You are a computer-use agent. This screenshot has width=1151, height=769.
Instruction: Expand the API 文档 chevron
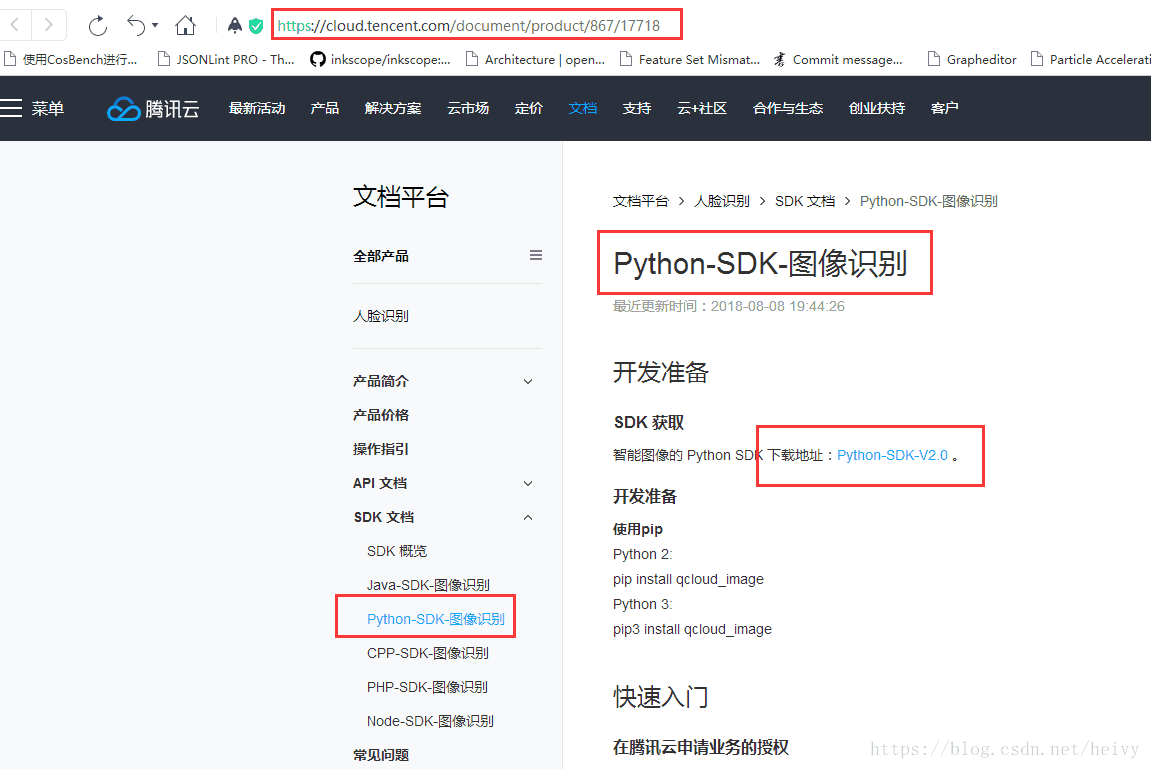click(x=528, y=484)
